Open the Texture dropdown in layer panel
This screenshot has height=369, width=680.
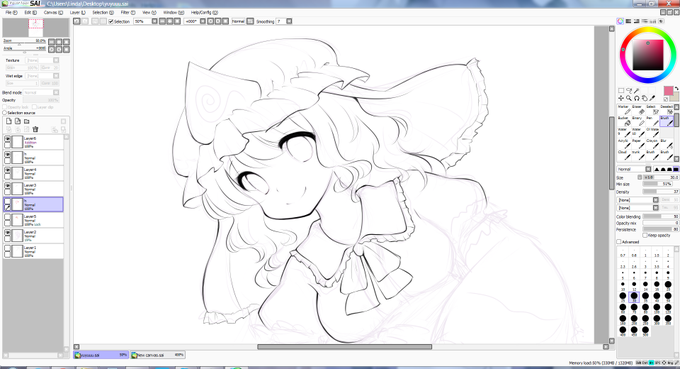(x=56, y=60)
